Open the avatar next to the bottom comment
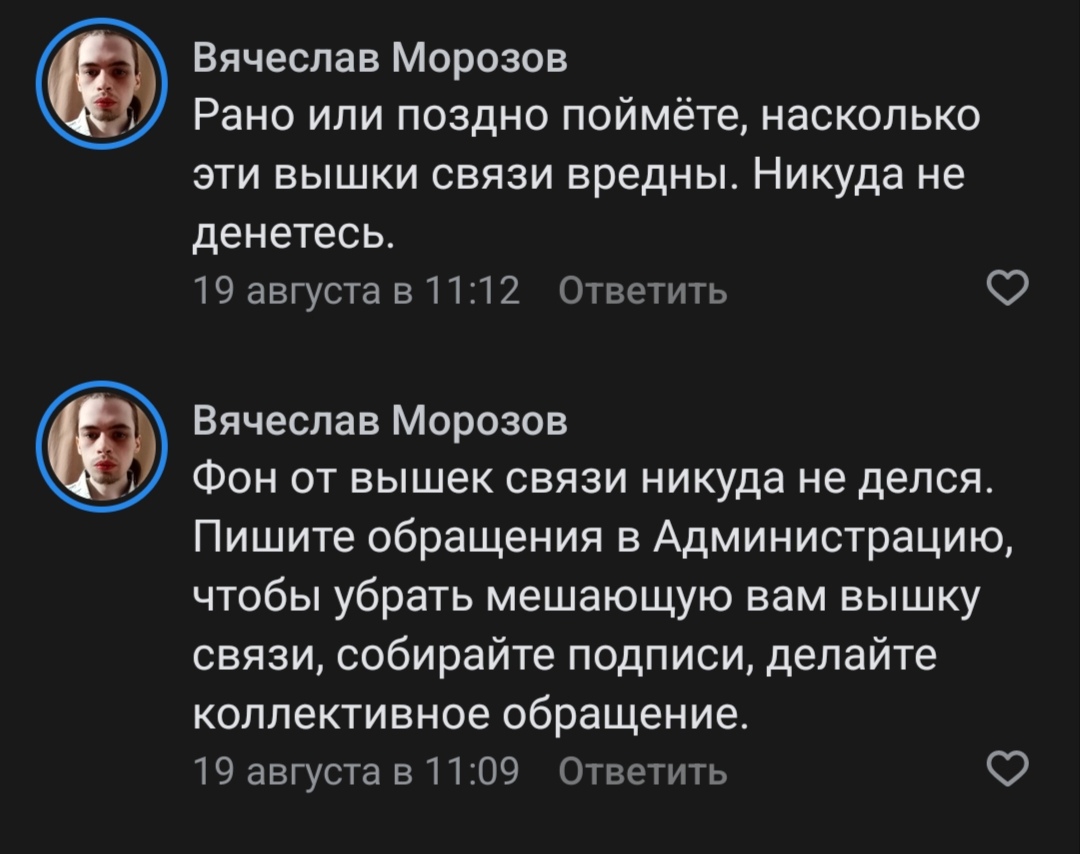This screenshot has height=854, width=1080. point(100,446)
